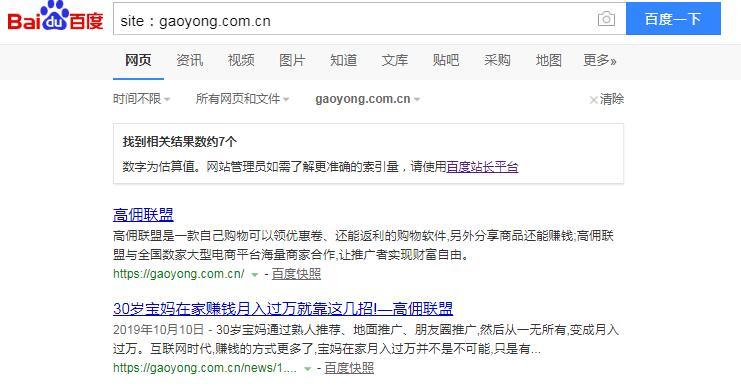The width and height of the screenshot is (741, 387).
Task: Open the 地图 tab
Action: (x=549, y=60)
